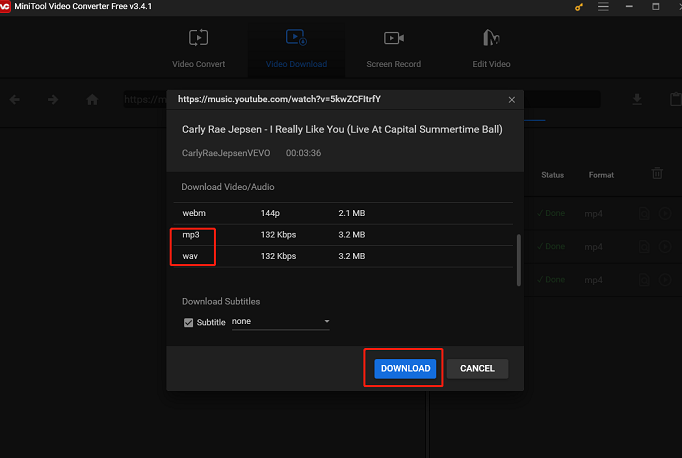Open the subtitle language dropdown showing none
Screen dimensions: 682x458
(x=281, y=322)
